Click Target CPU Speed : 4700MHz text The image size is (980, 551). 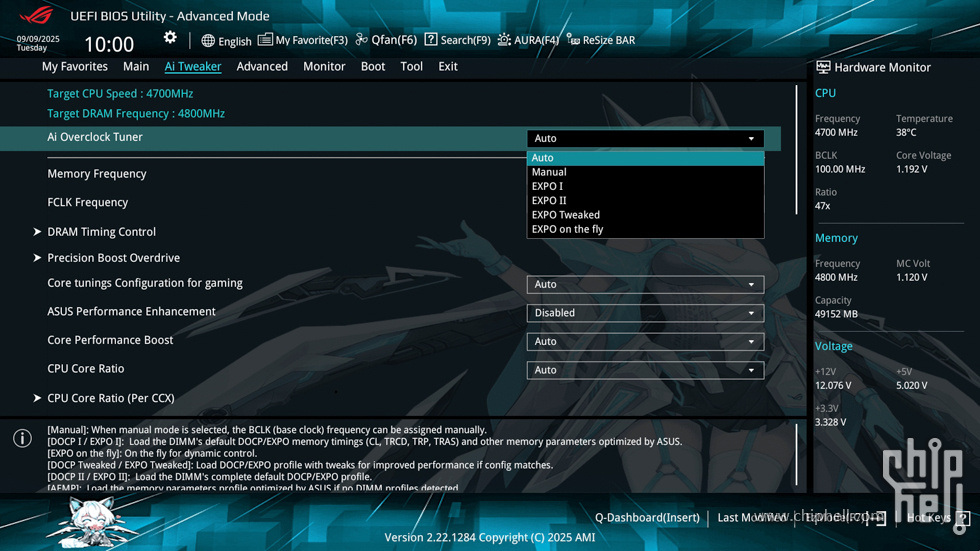tap(120, 94)
